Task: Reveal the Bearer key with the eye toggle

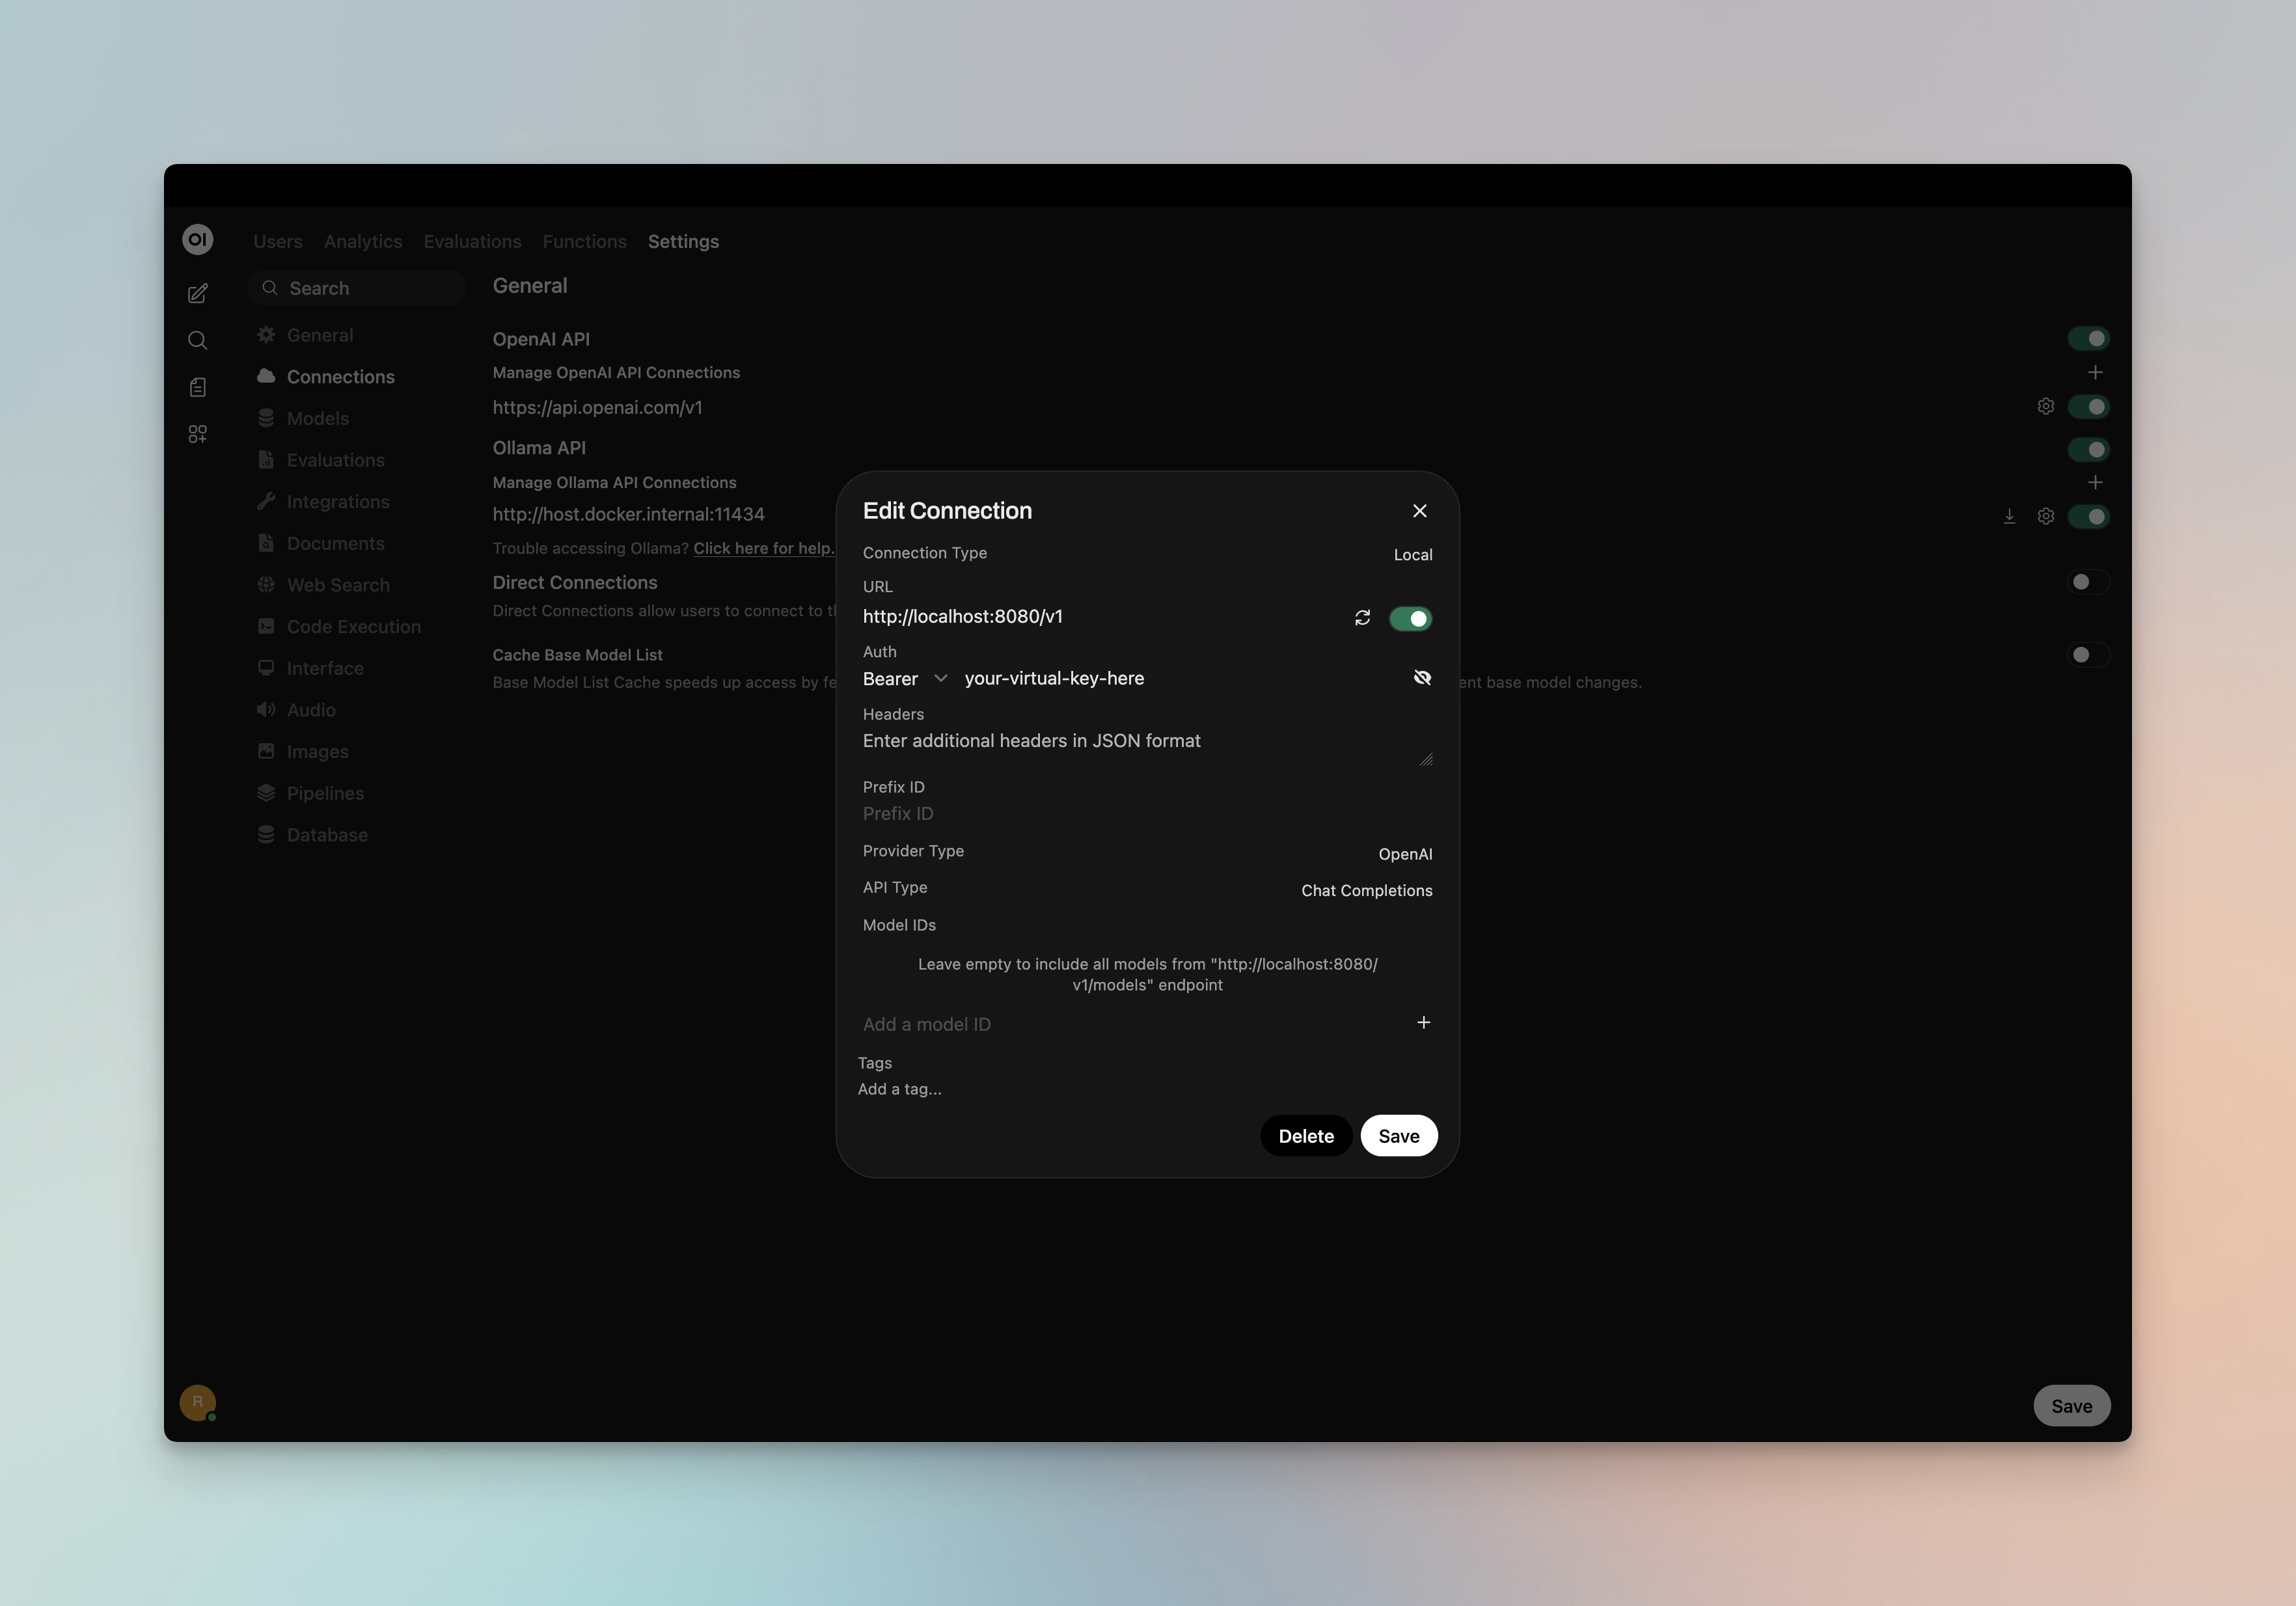Action: point(1423,677)
